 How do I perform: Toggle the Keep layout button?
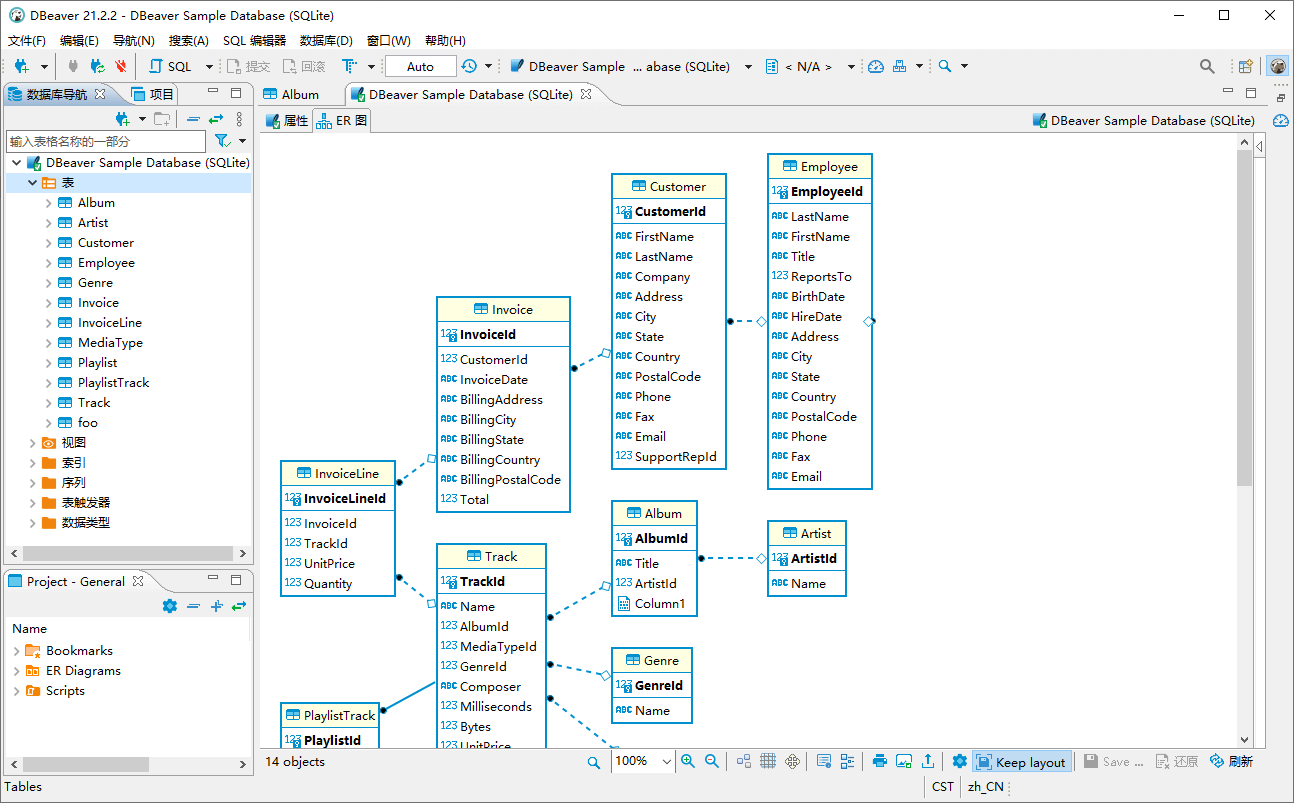(1022, 762)
